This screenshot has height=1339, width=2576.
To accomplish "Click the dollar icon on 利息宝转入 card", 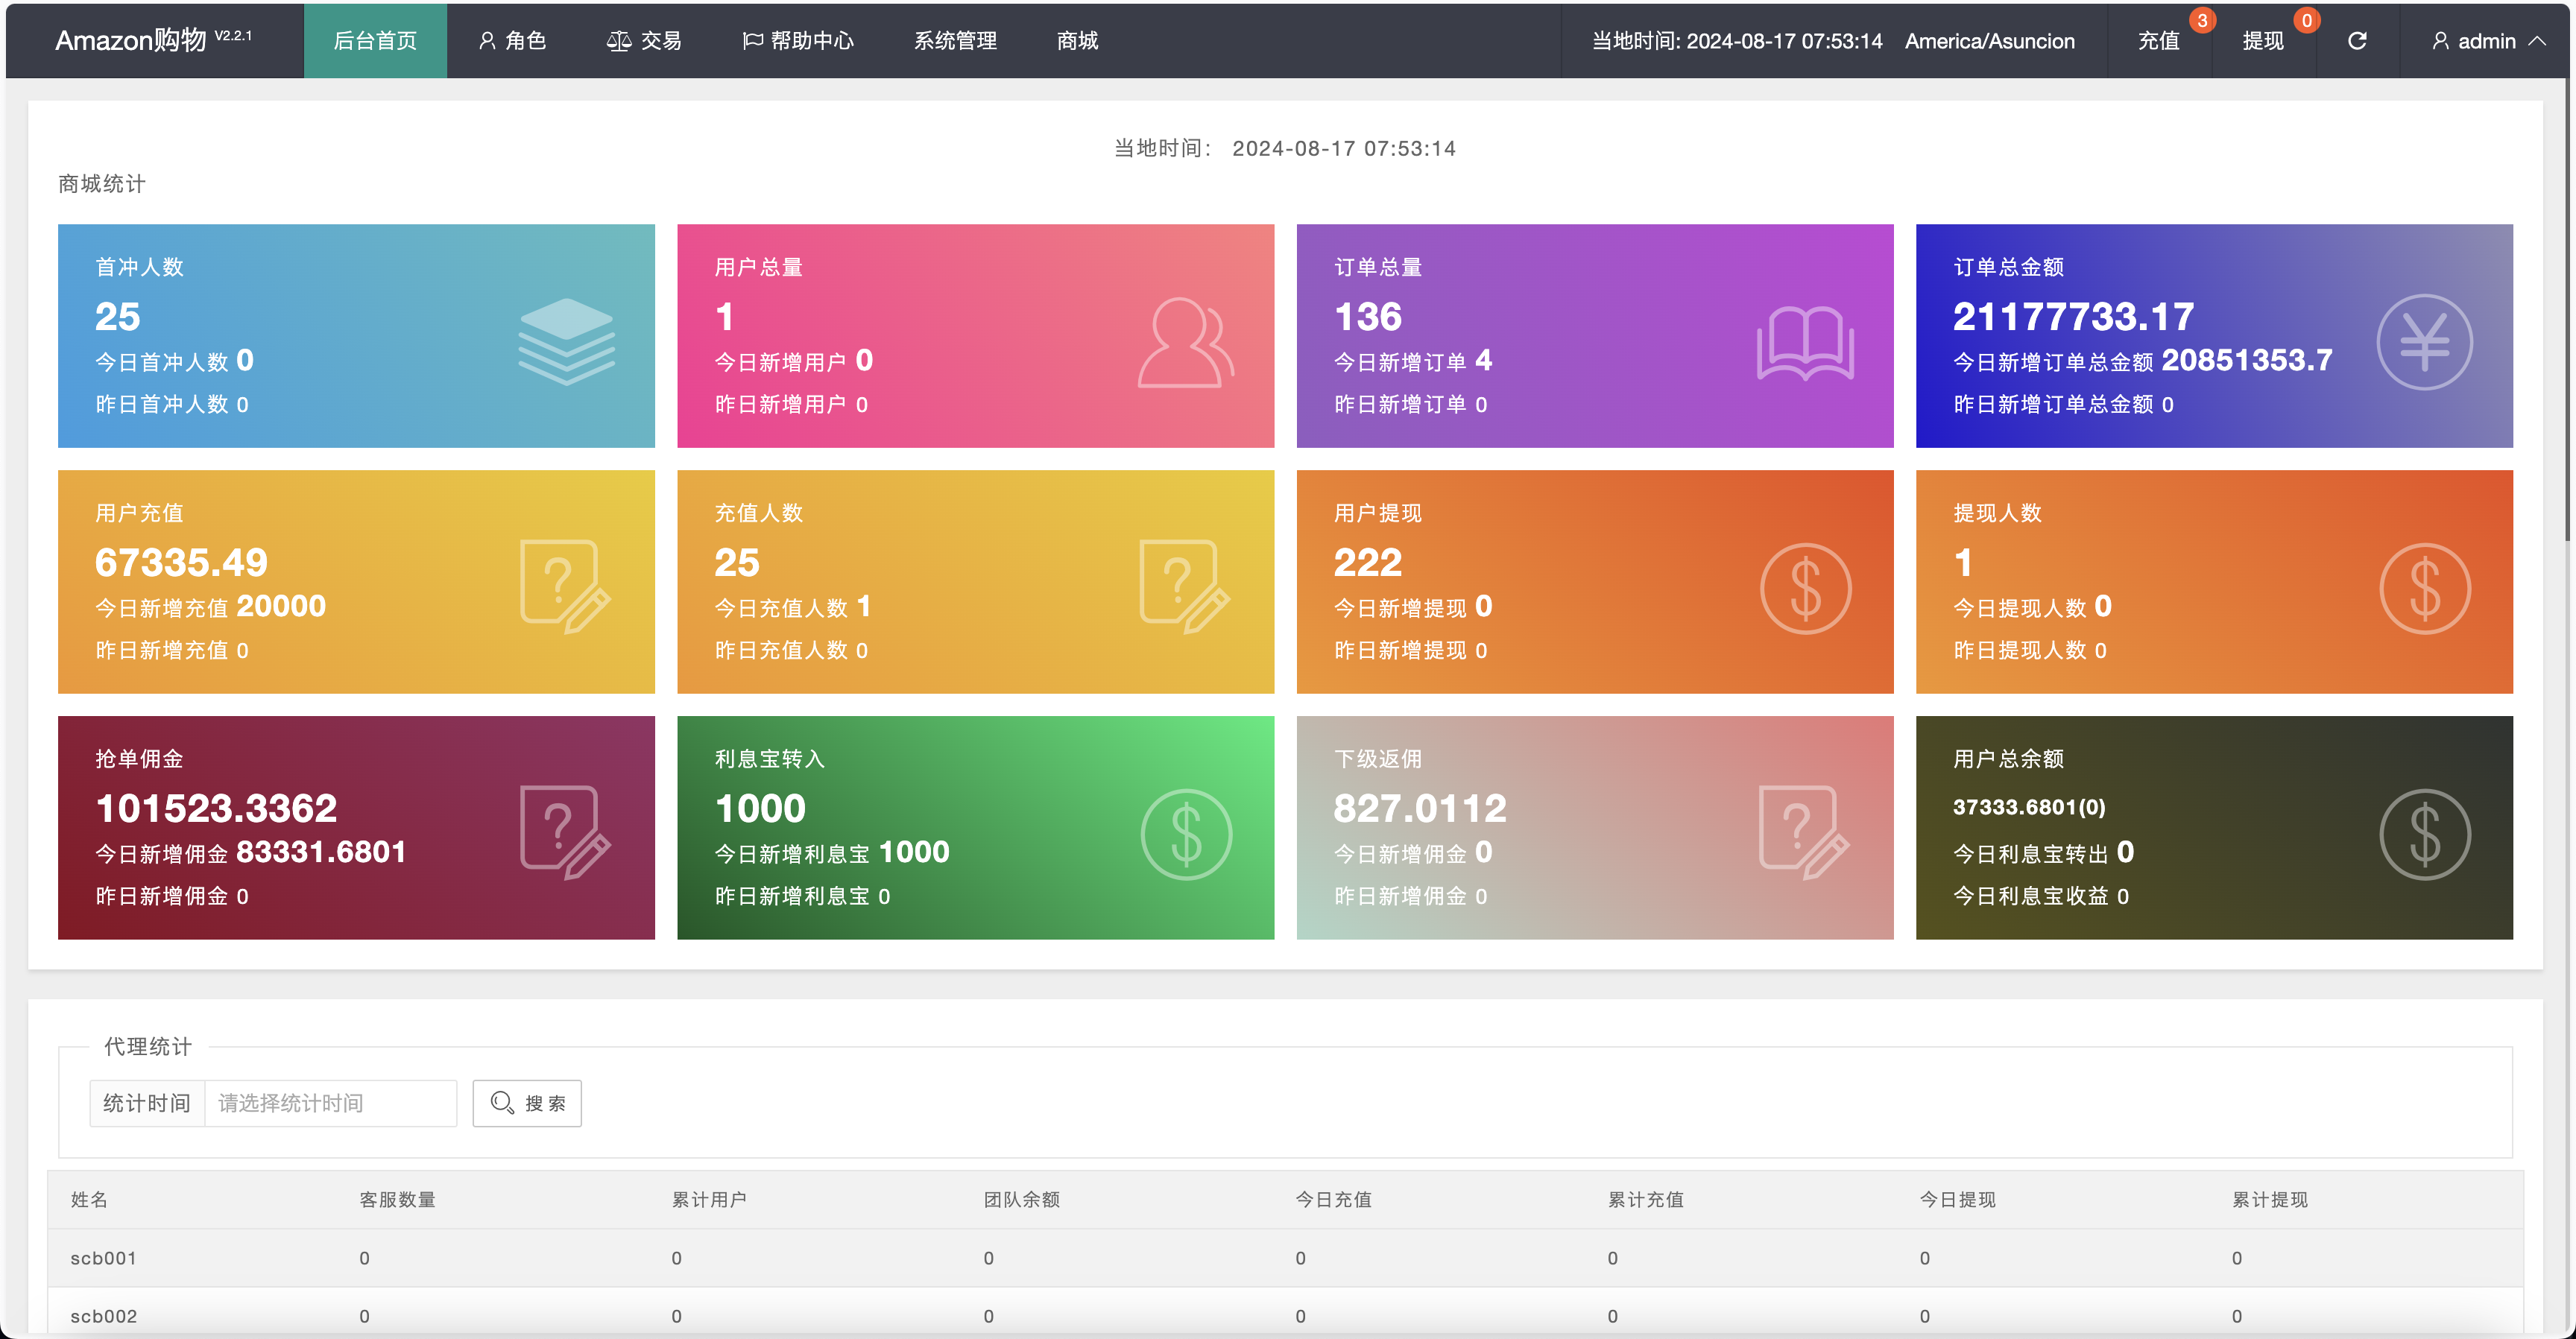I will [x=1186, y=834].
